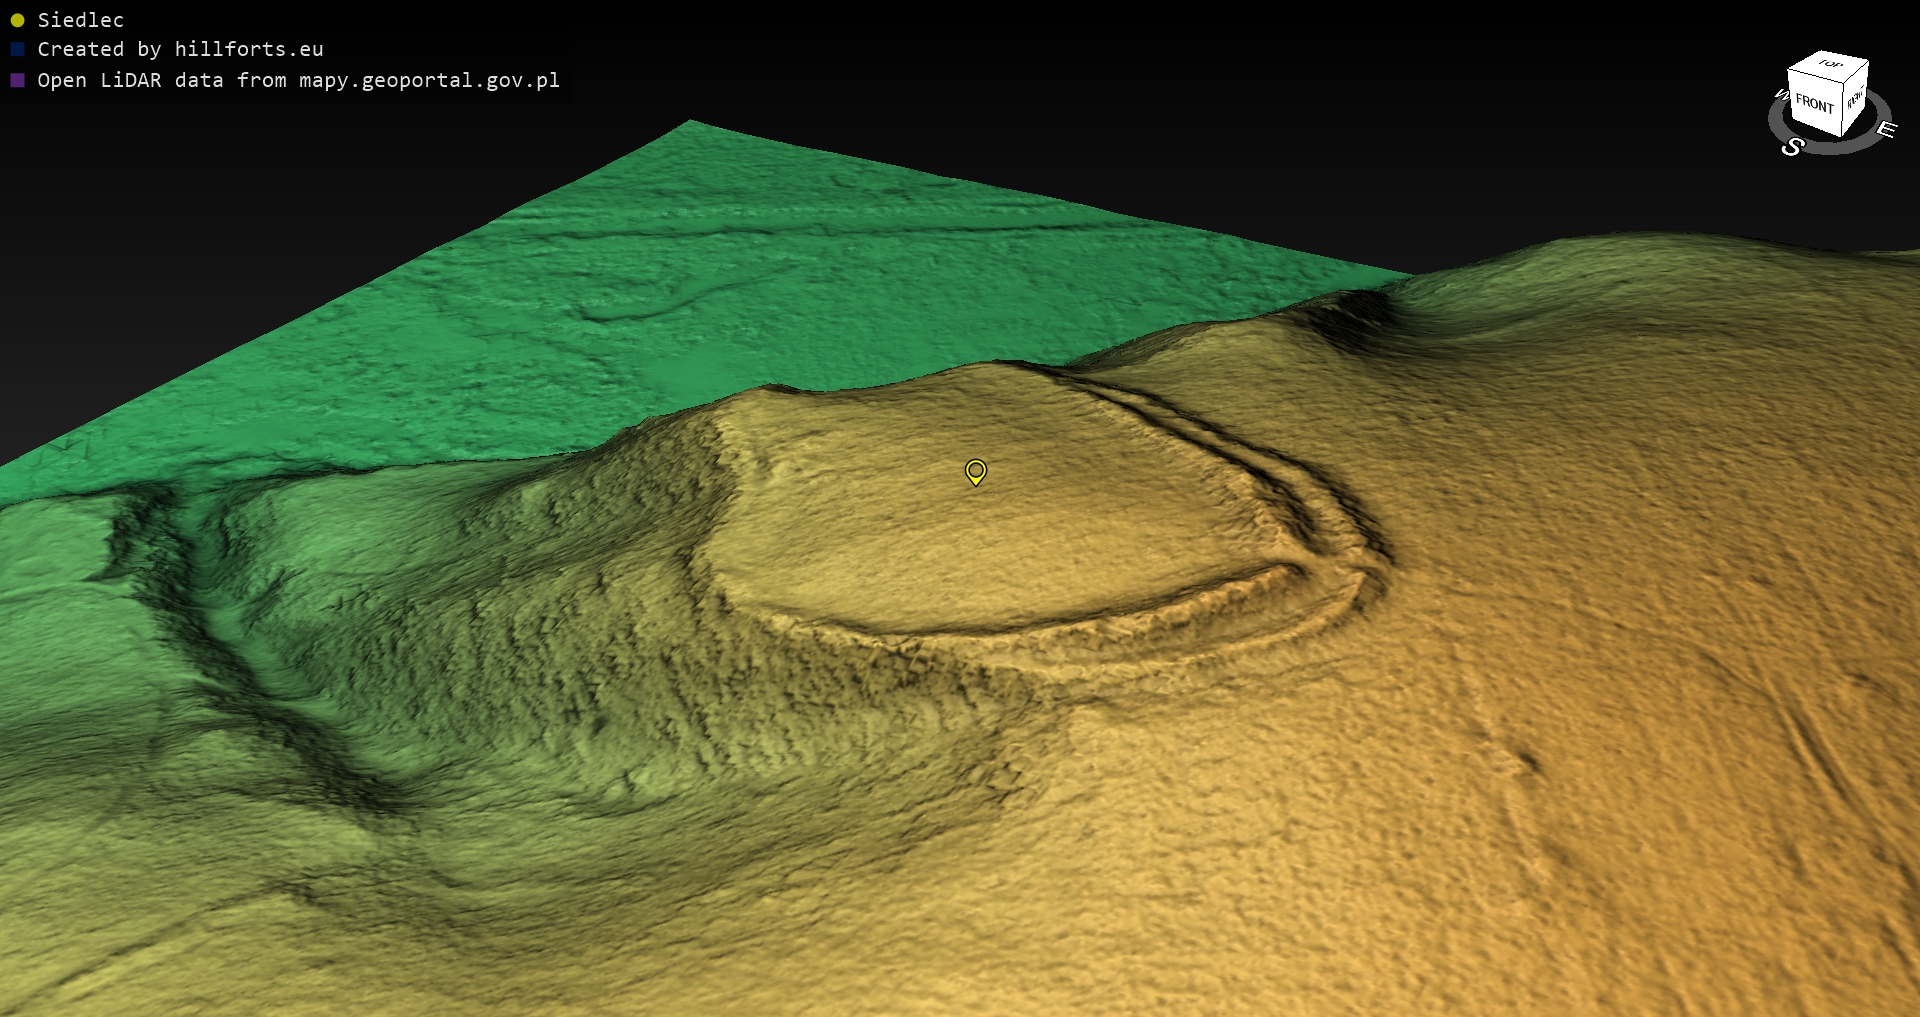The width and height of the screenshot is (1920, 1017).
Task: Open the LiDAR data source from mapy.geoportal.gov.pl
Action: pos(298,80)
